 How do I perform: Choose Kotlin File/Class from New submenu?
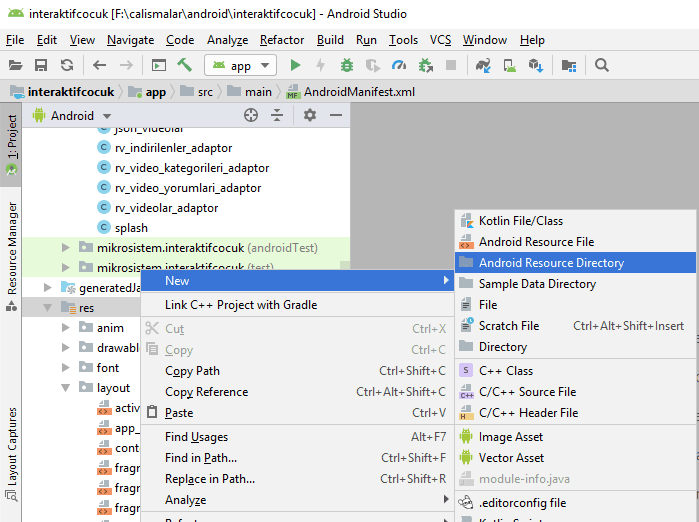point(575,221)
